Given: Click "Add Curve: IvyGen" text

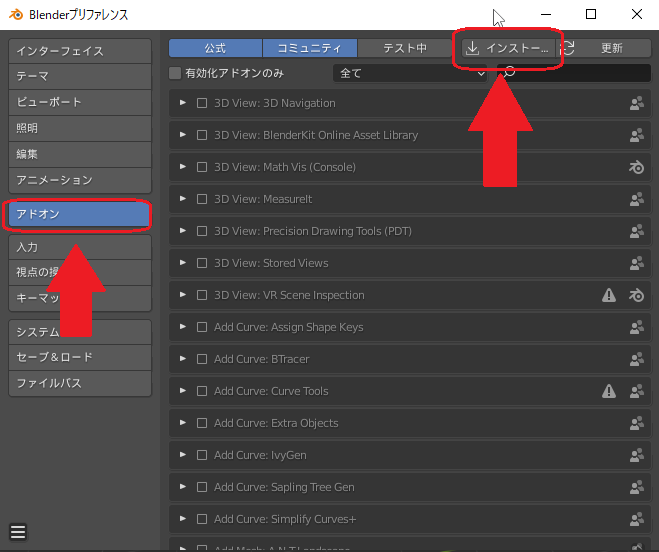Looking at the screenshot, I should coord(260,455).
